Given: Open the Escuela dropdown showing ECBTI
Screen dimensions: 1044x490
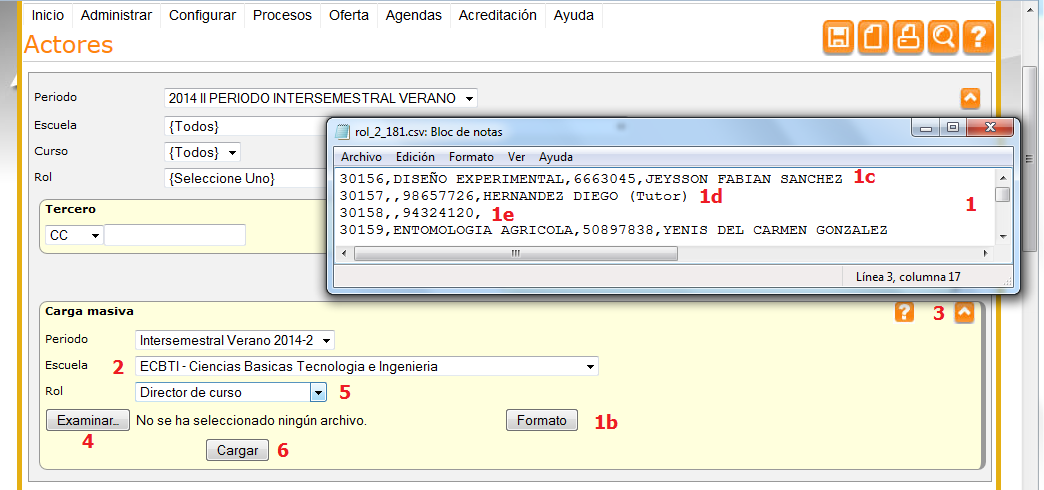Looking at the screenshot, I should [x=366, y=366].
